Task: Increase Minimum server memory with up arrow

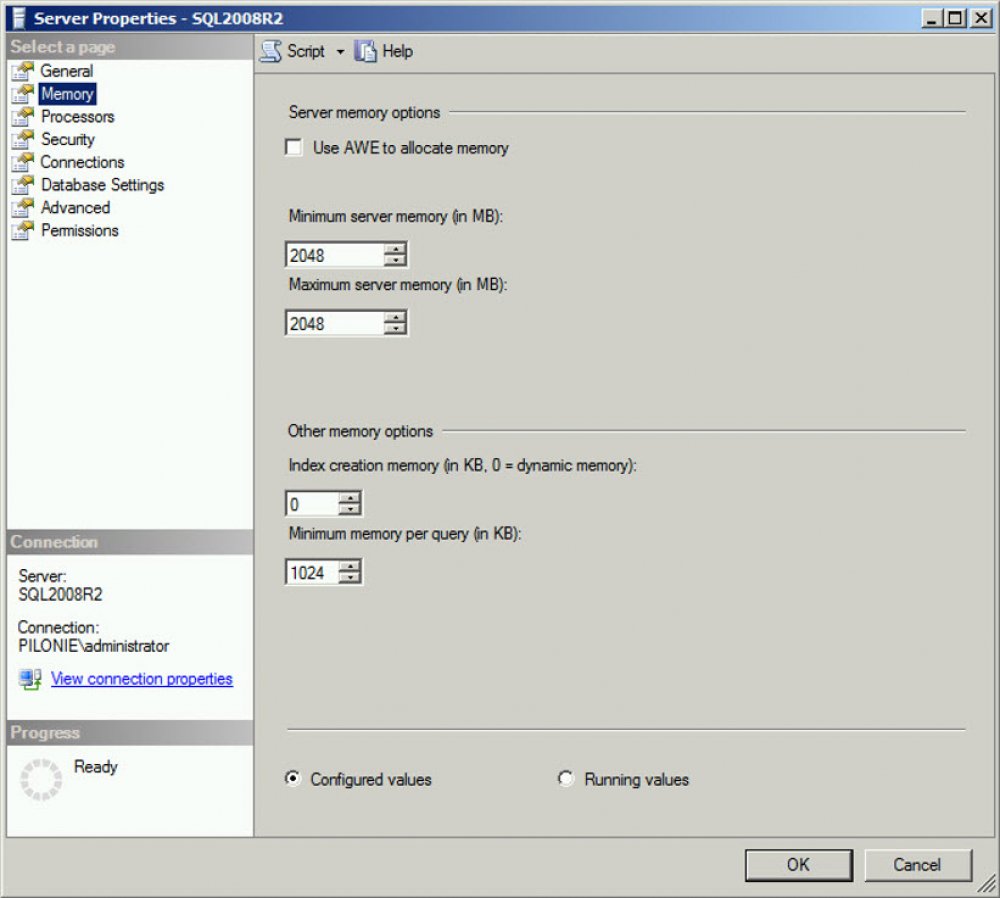Action: coord(397,249)
